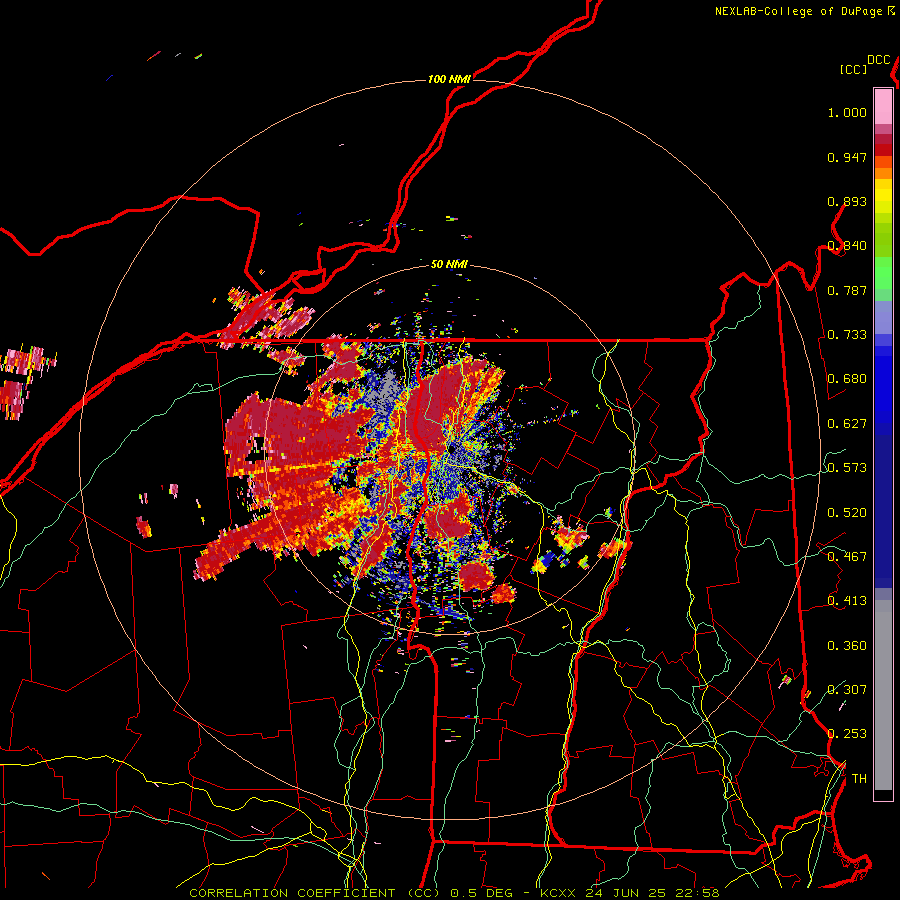Click the 50 NMI range ring label
Image resolution: width=900 pixels, height=900 pixels.
[x=449, y=264]
